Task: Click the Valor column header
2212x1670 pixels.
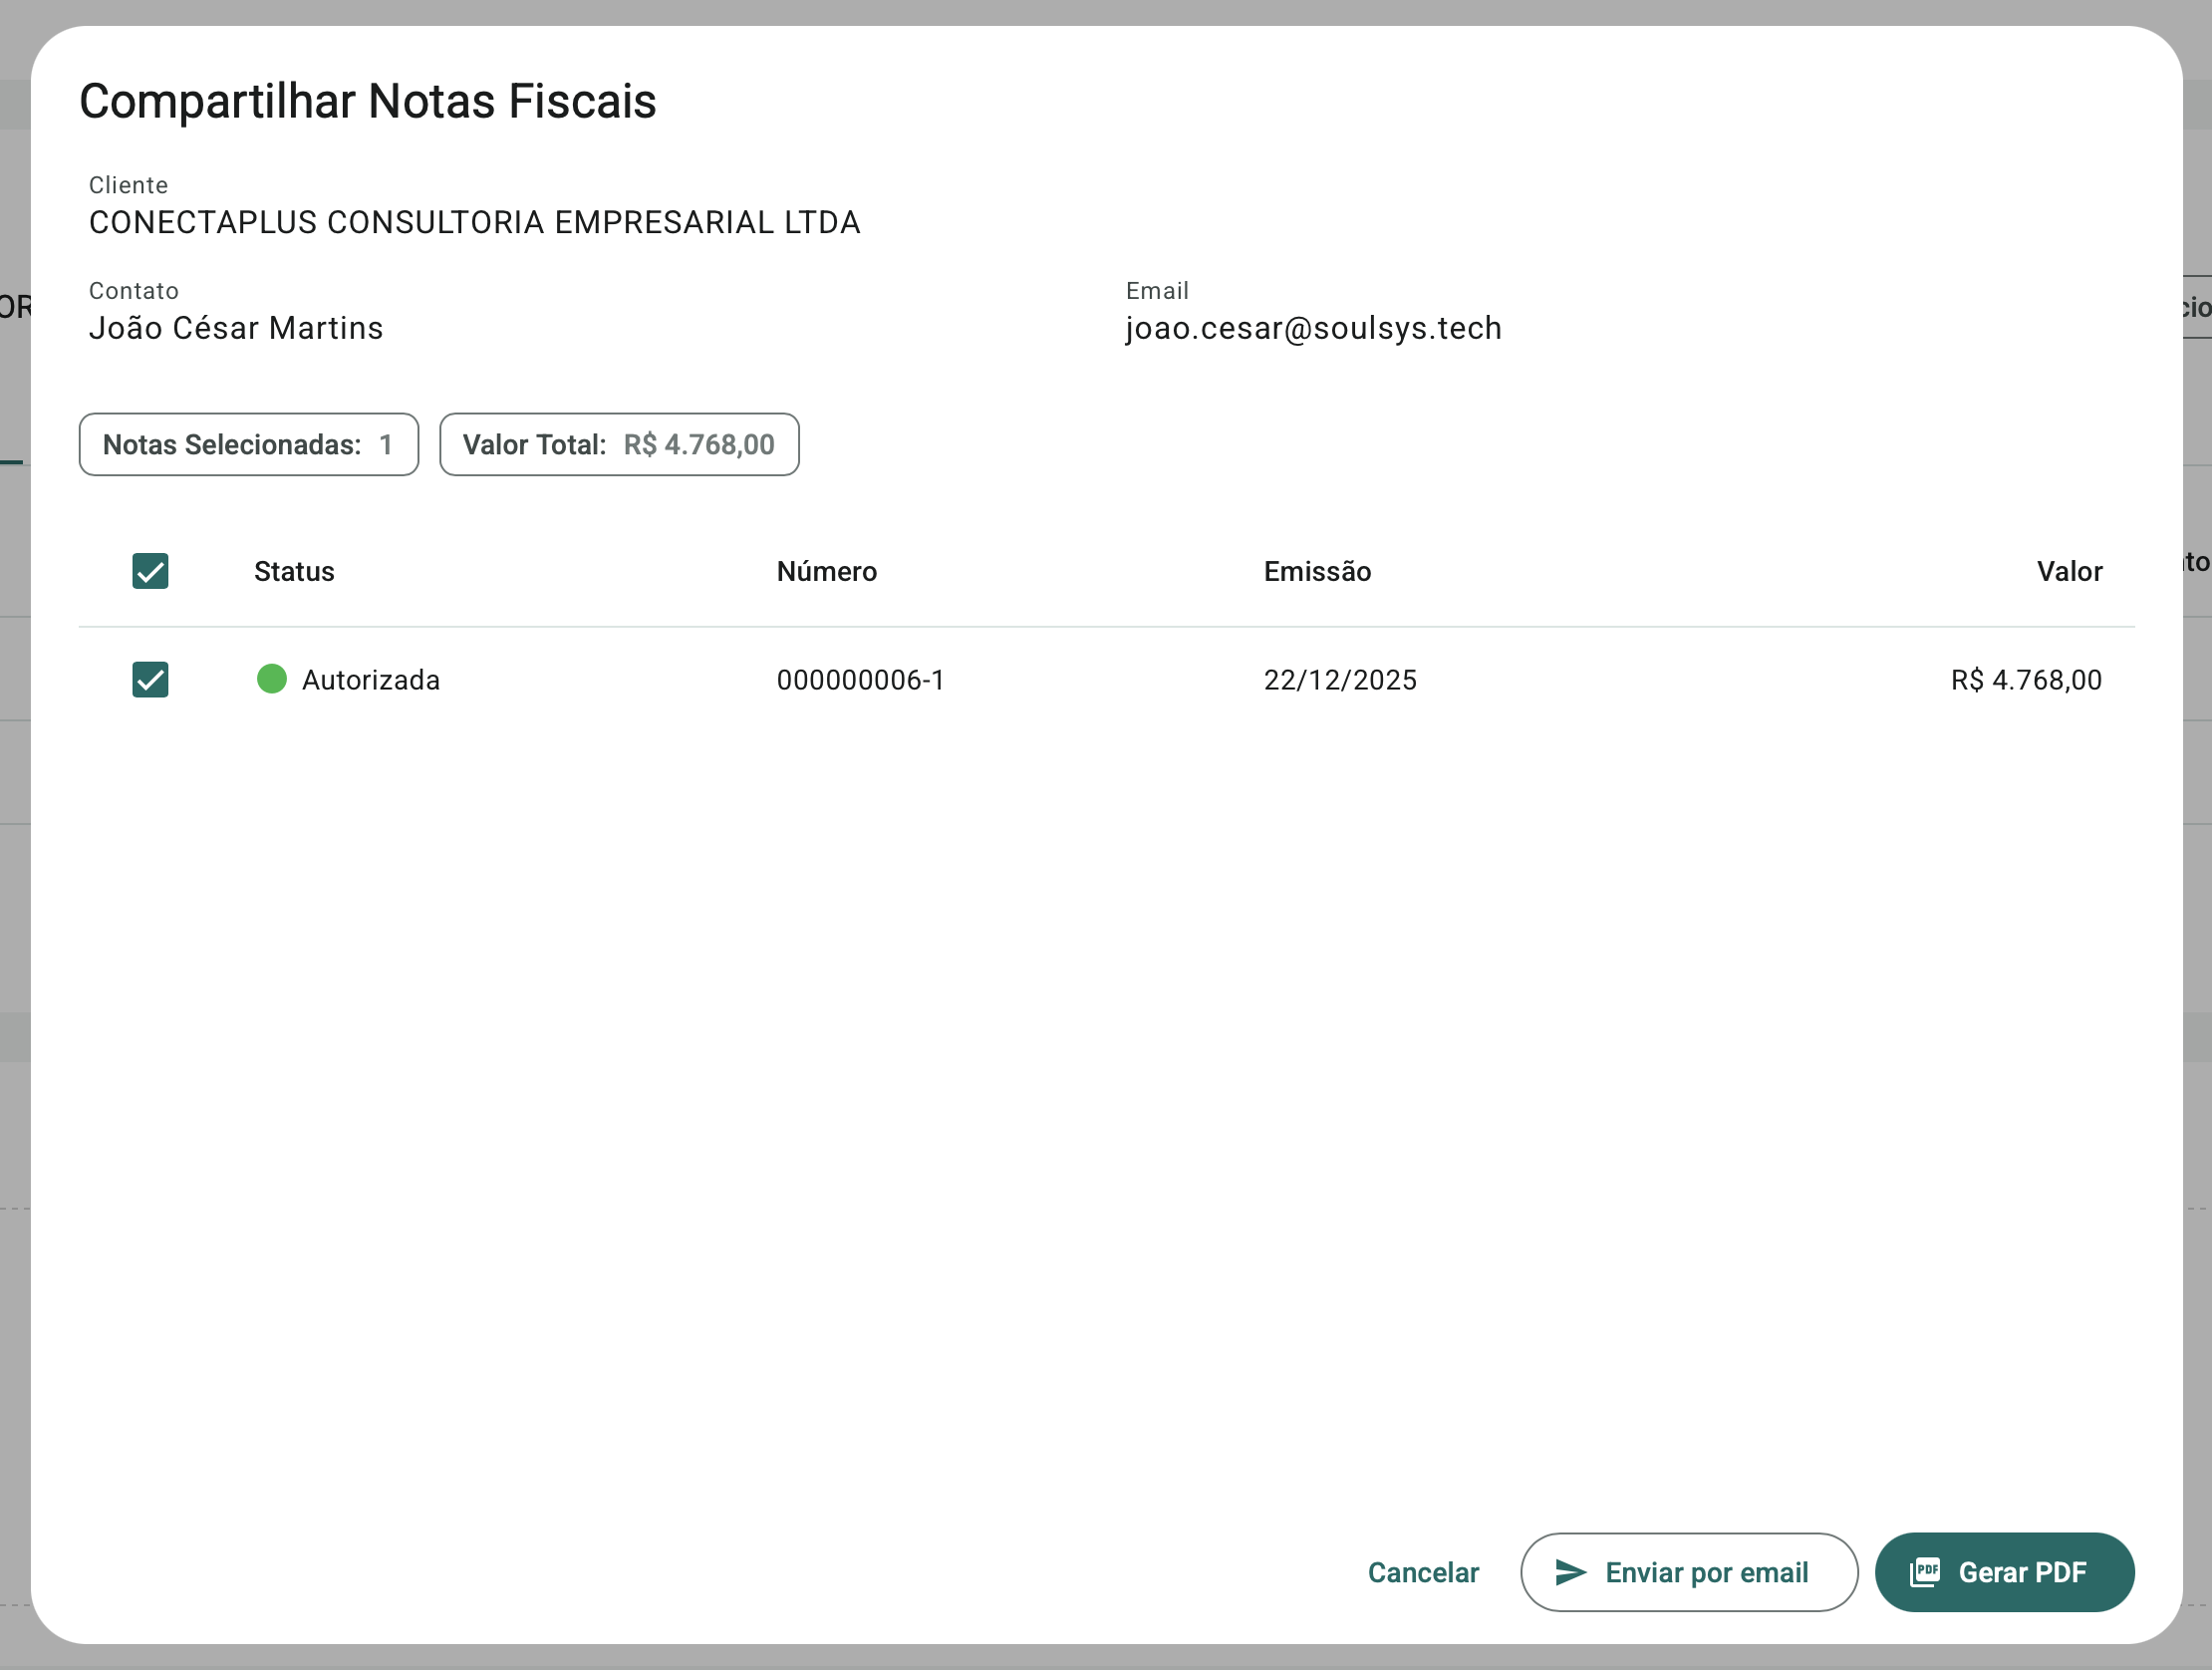Action: pyautogui.click(x=2069, y=571)
